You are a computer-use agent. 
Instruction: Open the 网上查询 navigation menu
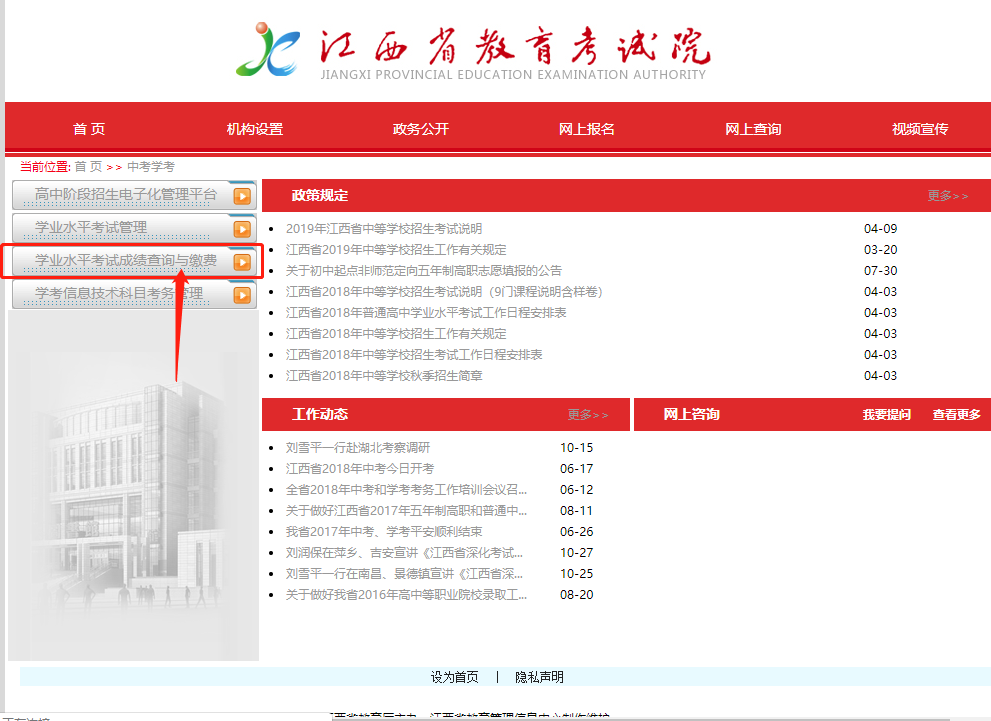[753, 129]
